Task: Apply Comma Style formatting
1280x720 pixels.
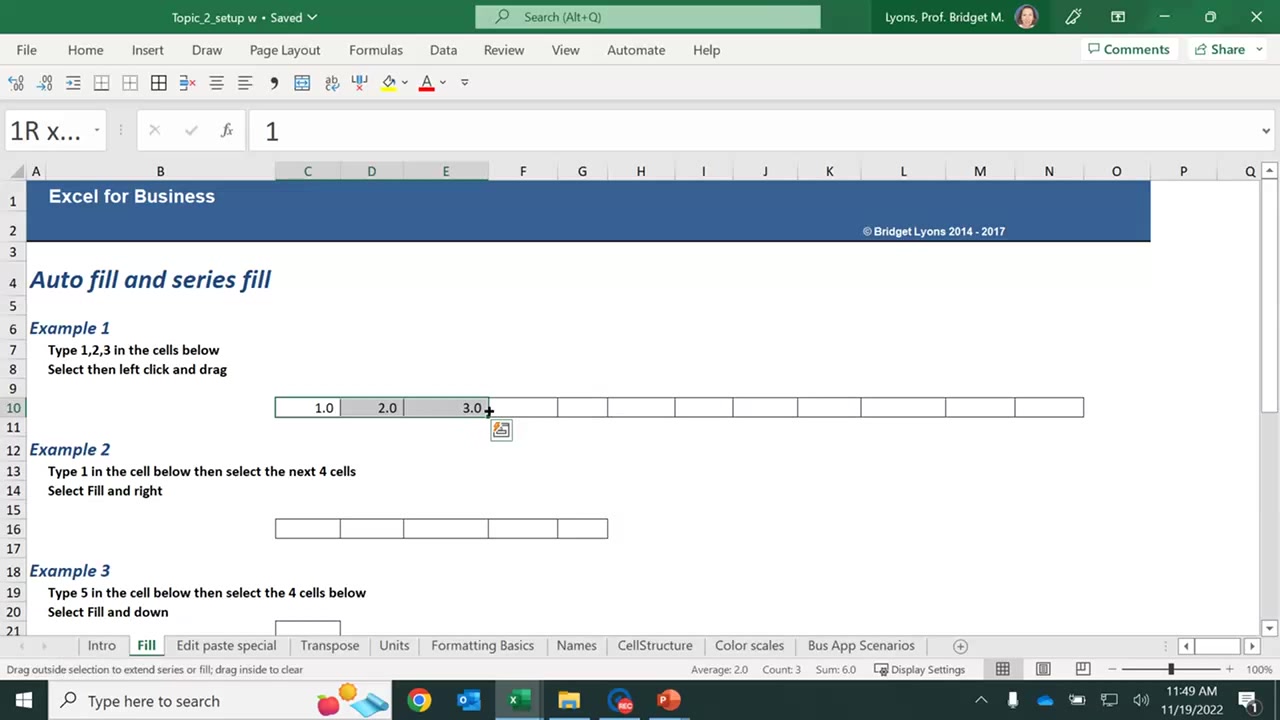Action: coord(273,83)
